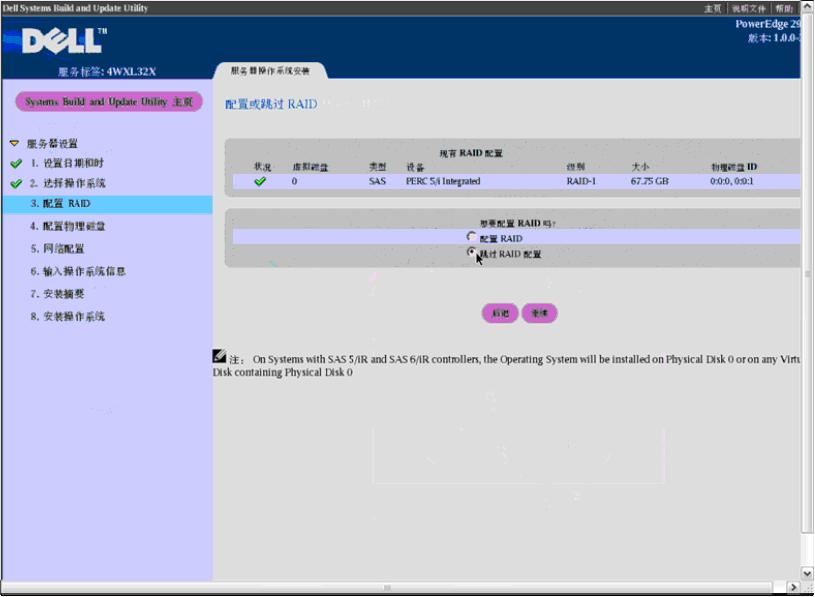Screen dimensions: 815x597
Task: Click the green status checkmark in RAID table
Action: tap(260, 181)
